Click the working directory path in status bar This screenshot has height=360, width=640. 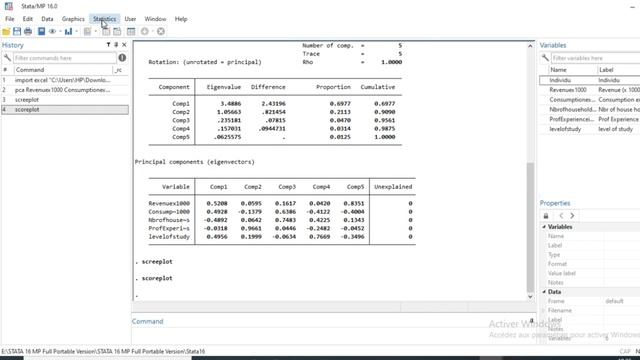pyautogui.click(x=103, y=351)
